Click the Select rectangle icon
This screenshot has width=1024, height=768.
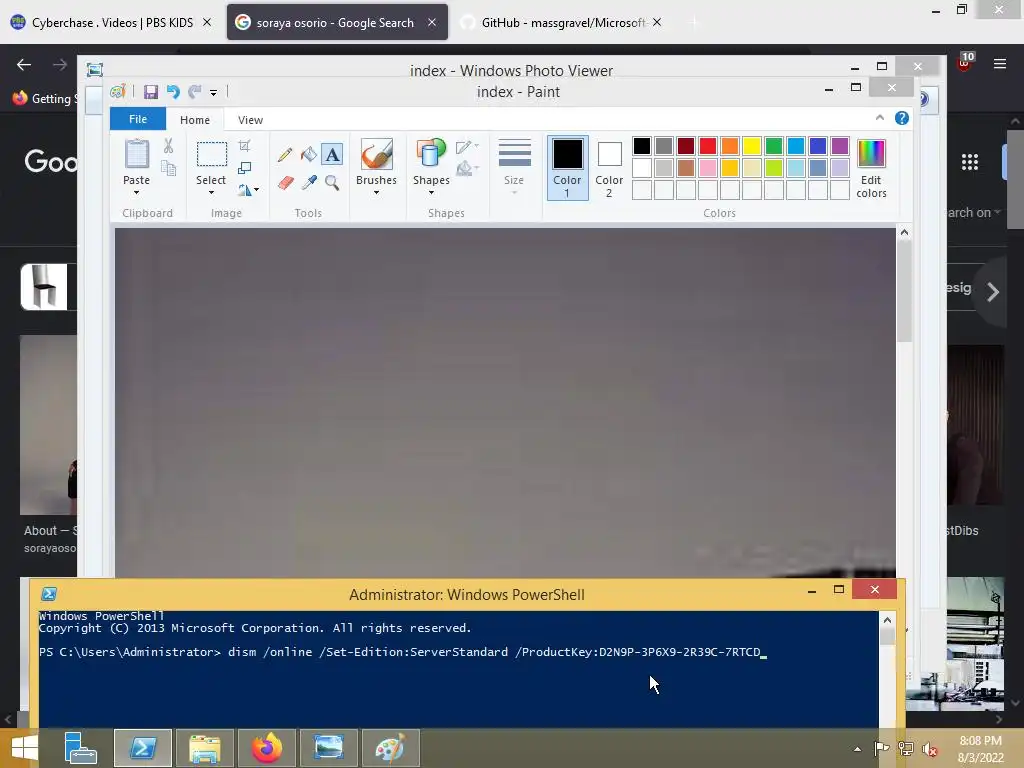click(212, 154)
